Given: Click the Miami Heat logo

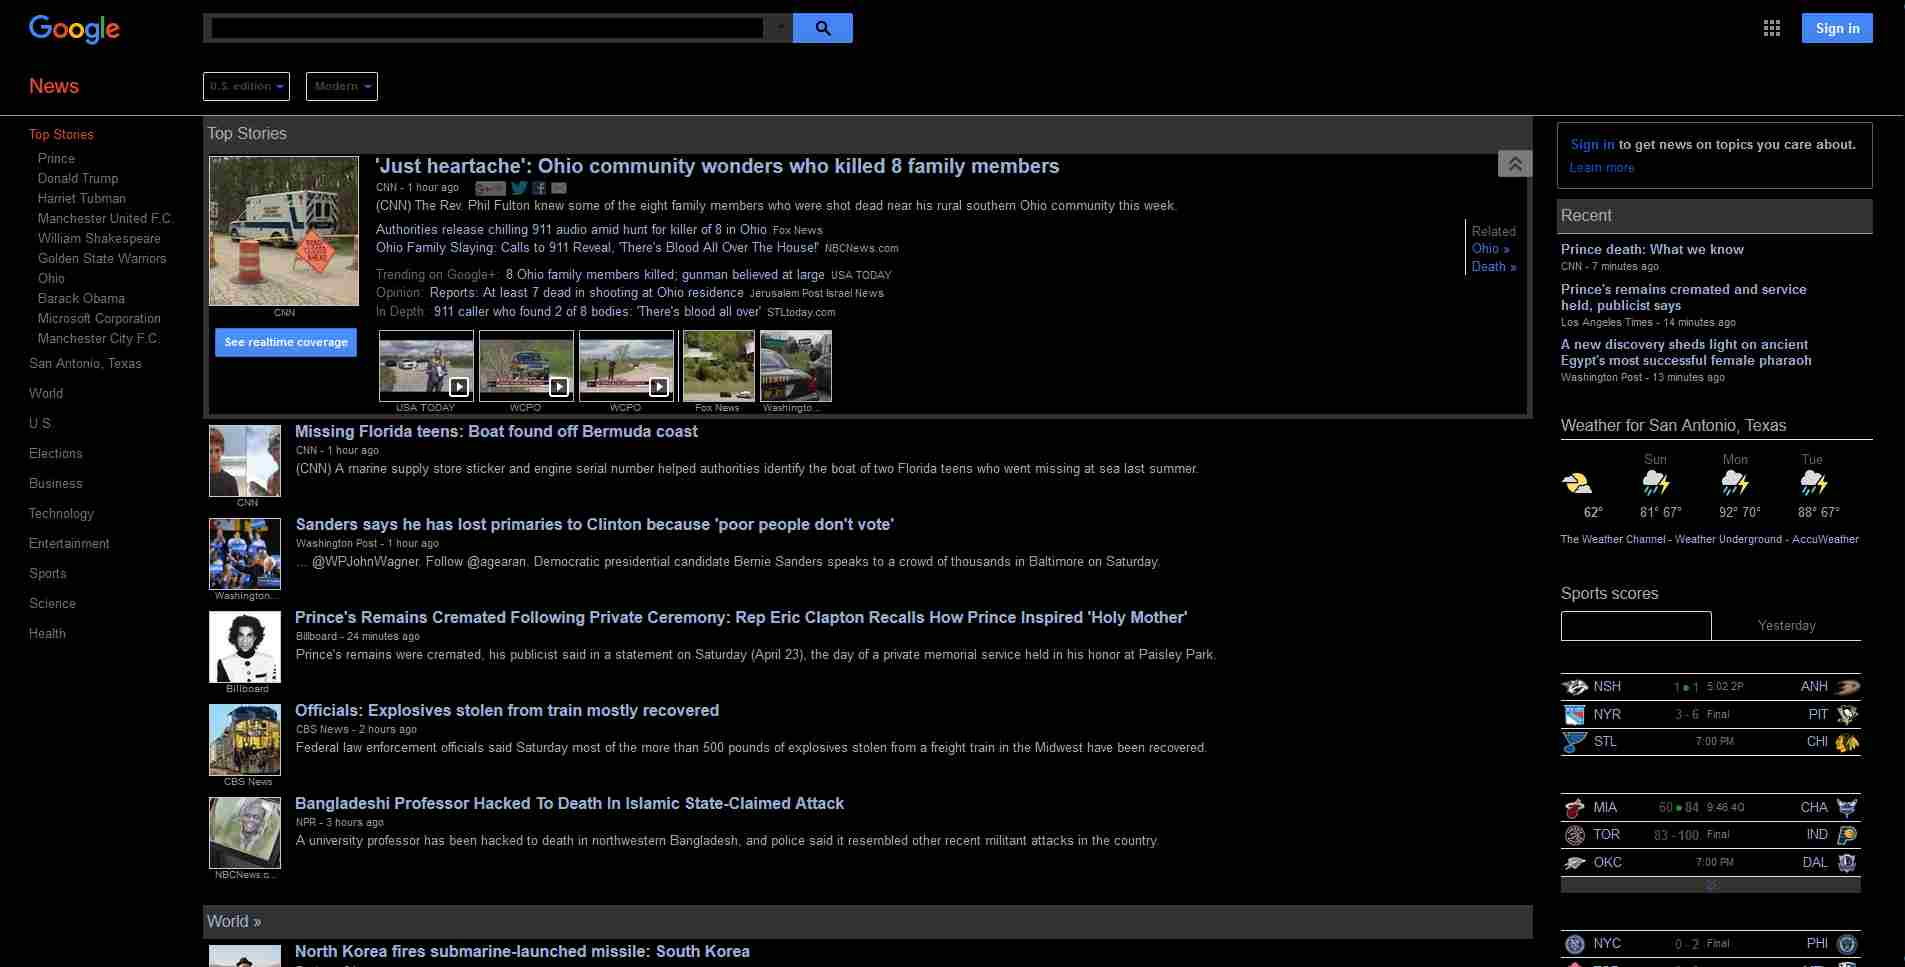Looking at the screenshot, I should point(1575,808).
